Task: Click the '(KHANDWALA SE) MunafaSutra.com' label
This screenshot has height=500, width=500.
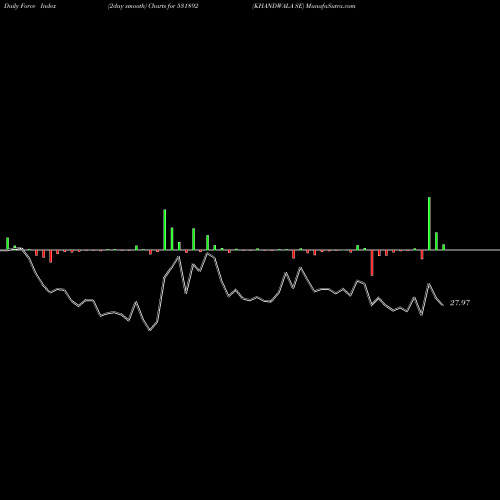Action: pos(304,6)
